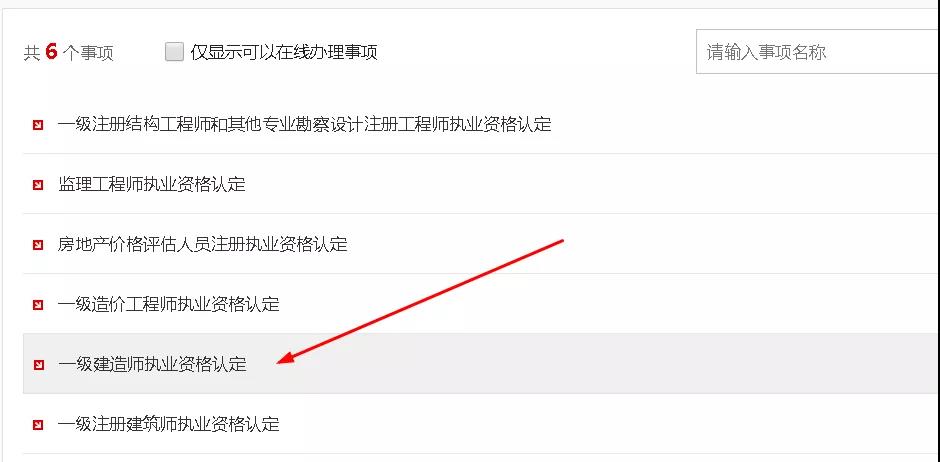Open the 一级造价工程师执业资格认定 link
940x462 pixels.
(x=168, y=304)
